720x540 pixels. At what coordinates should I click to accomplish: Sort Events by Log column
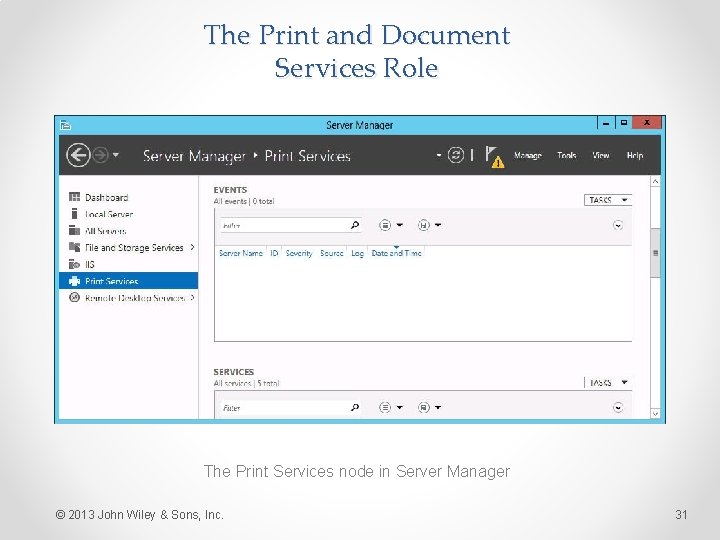[x=357, y=253]
